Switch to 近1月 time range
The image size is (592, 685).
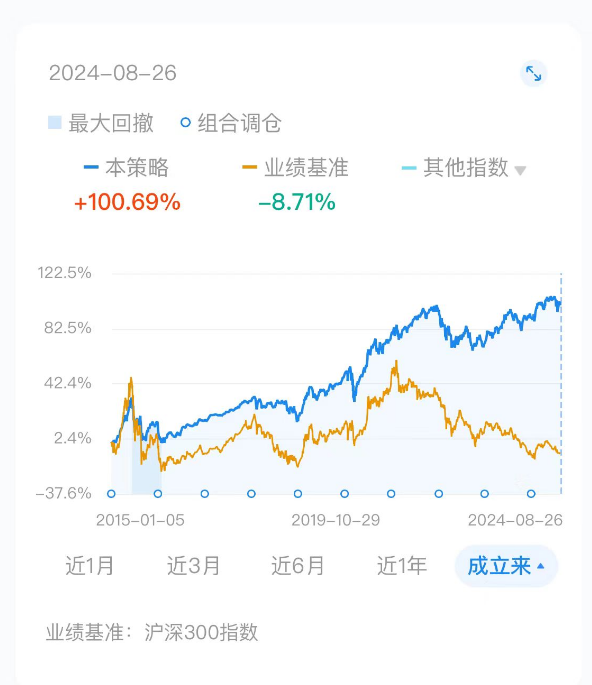coord(90,566)
